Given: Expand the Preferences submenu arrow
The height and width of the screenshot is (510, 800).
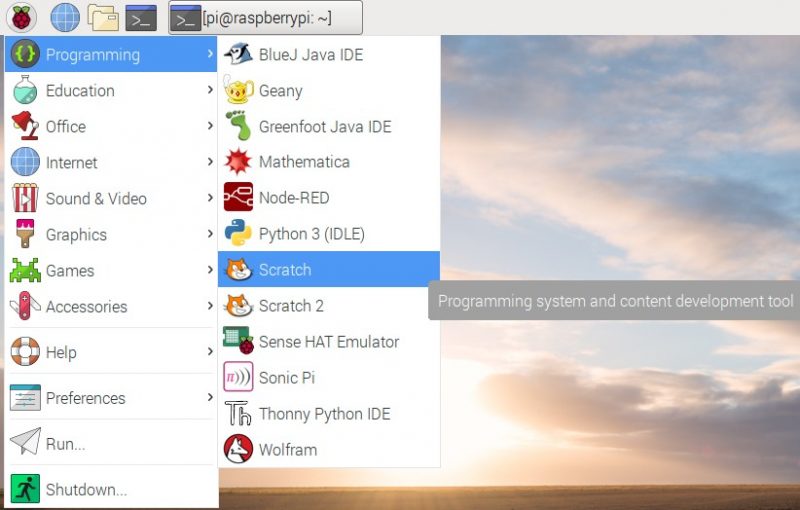Looking at the screenshot, I should point(210,398).
